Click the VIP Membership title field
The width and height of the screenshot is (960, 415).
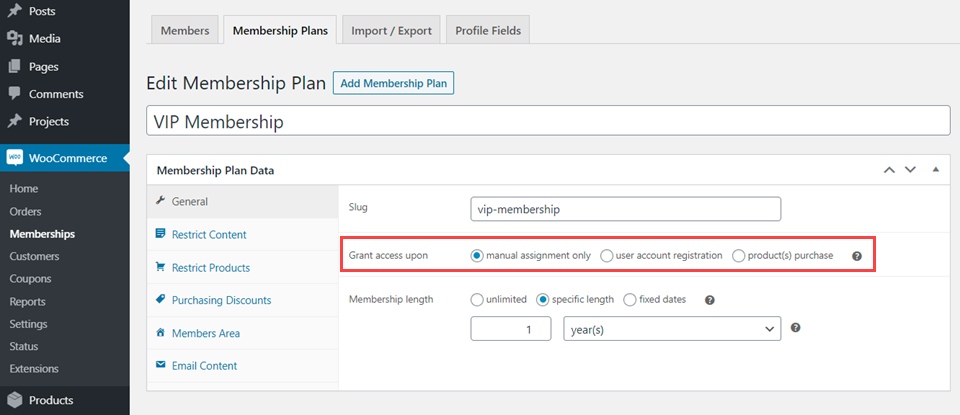click(x=549, y=121)
